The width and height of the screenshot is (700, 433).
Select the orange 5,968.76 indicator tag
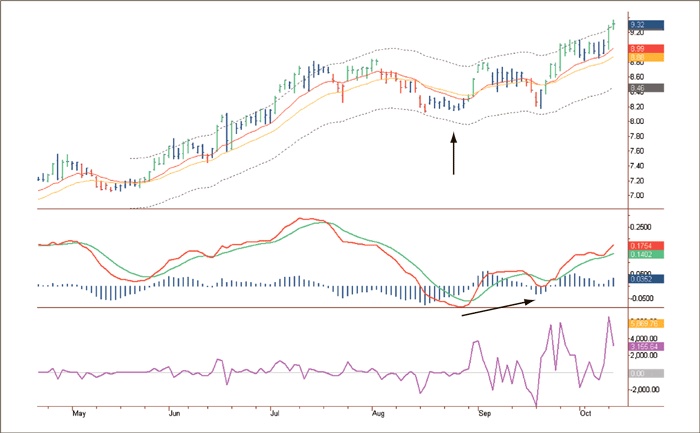[x=642, y=323]
